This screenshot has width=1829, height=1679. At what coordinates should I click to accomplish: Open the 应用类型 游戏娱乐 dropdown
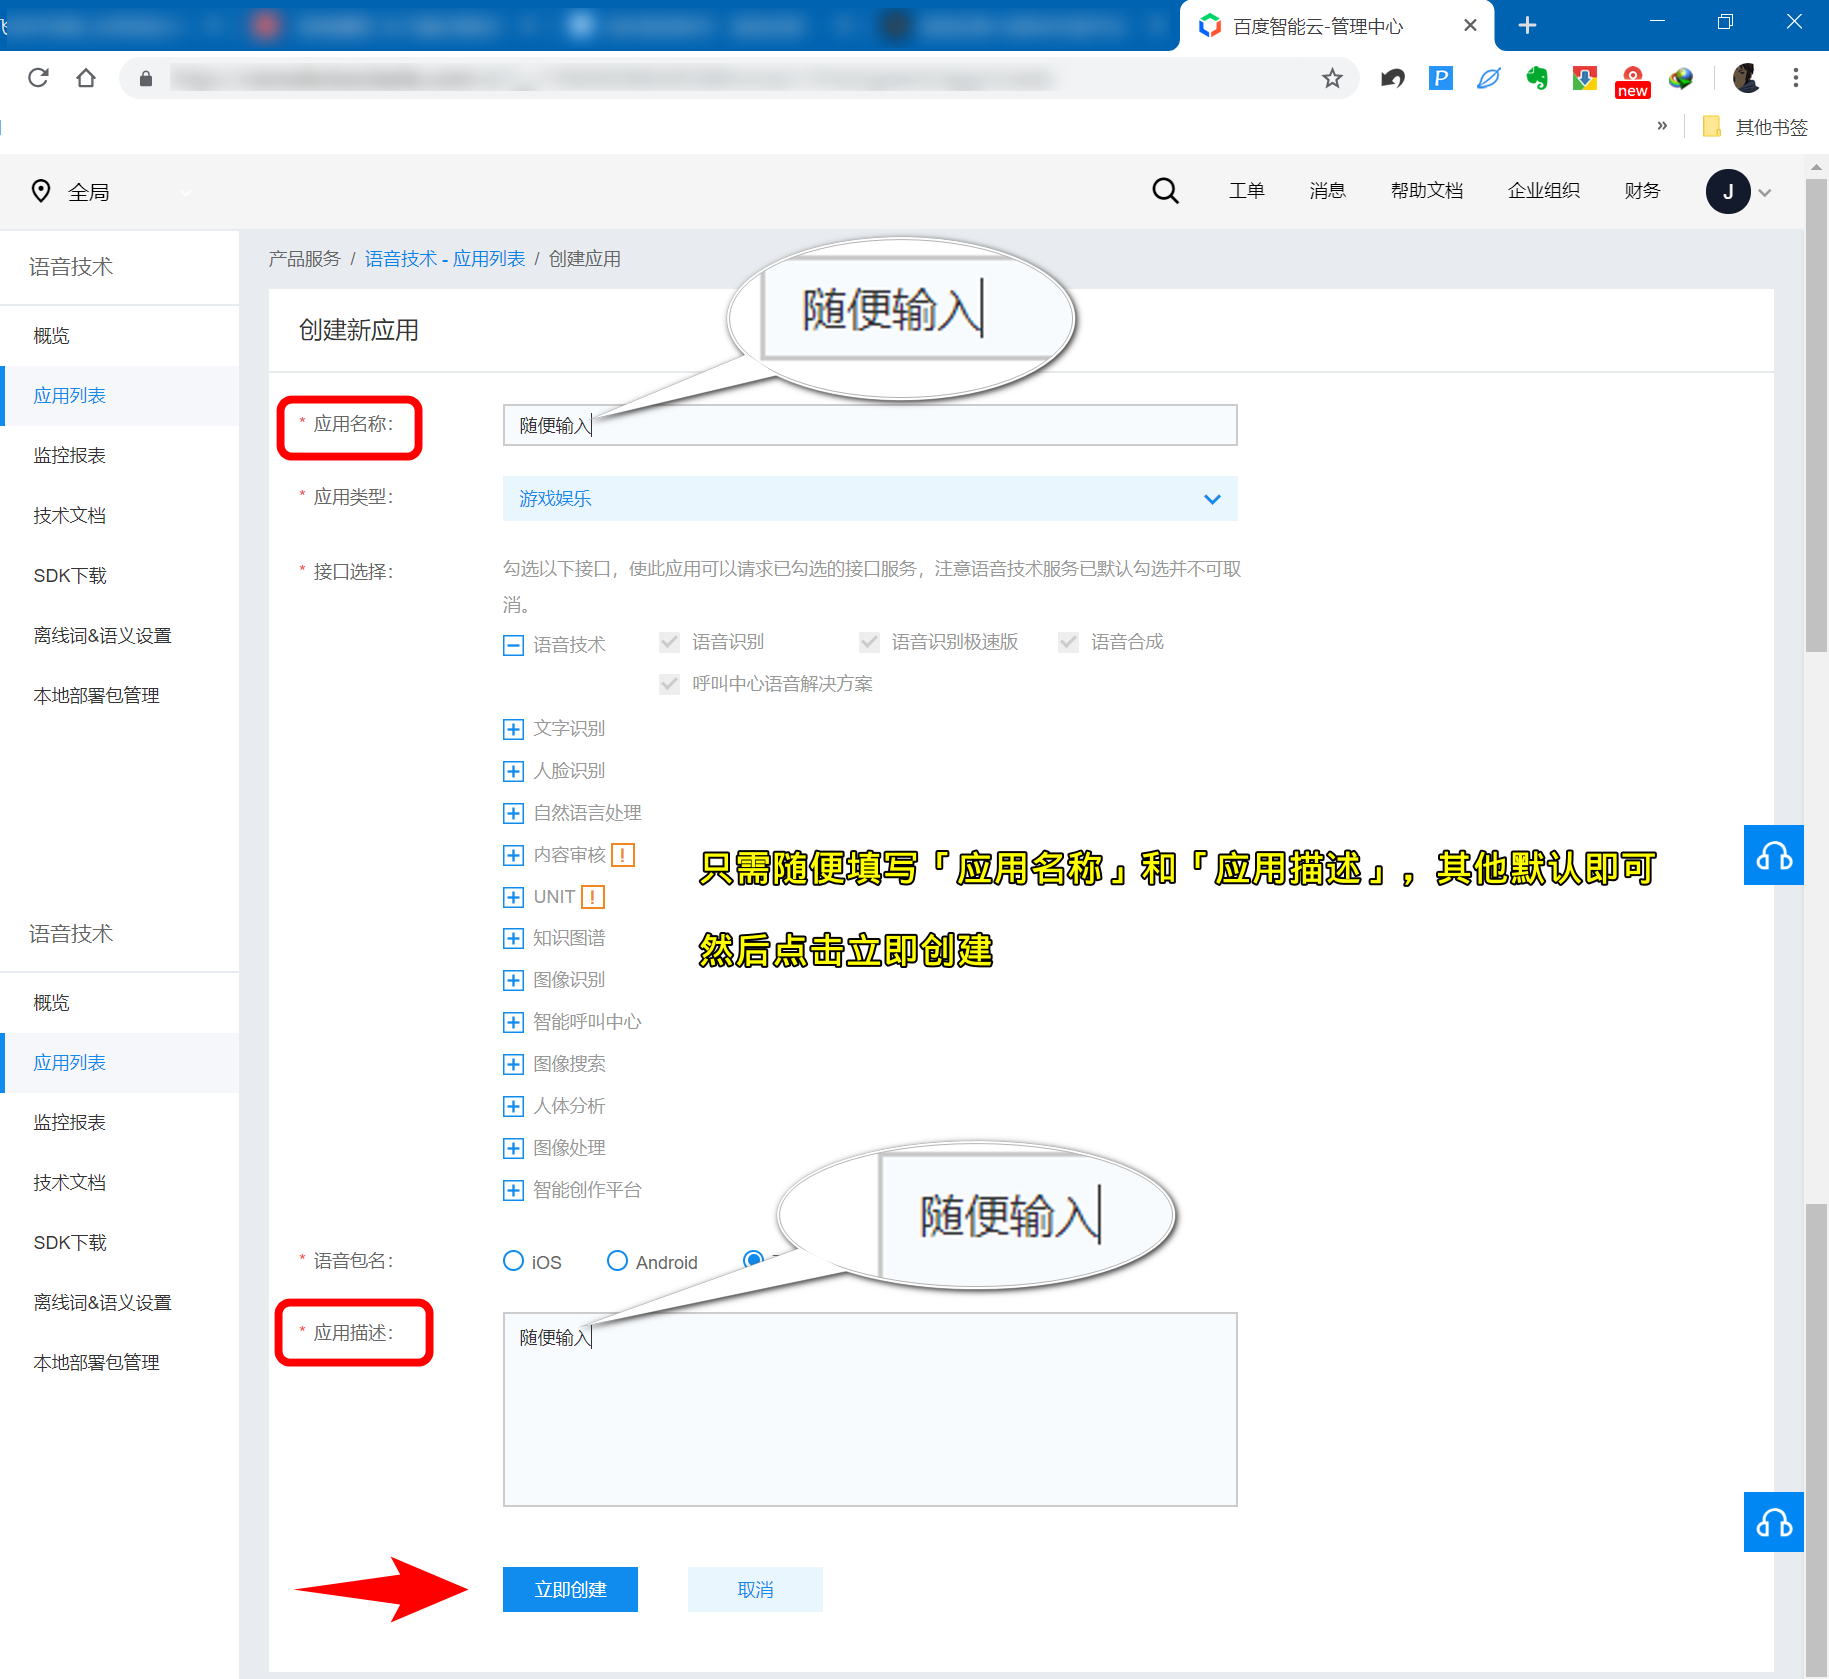pos(870,498)
